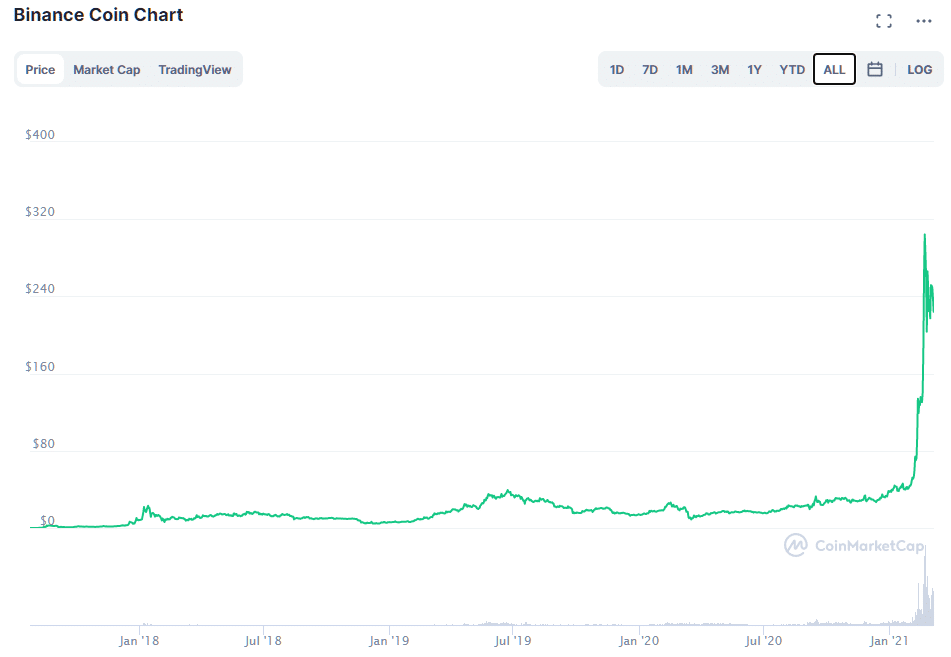Image resolution: width=951 pixels, height=657 pixels.
Task: Click the $400 price axis label
Action: pos(40,135)
